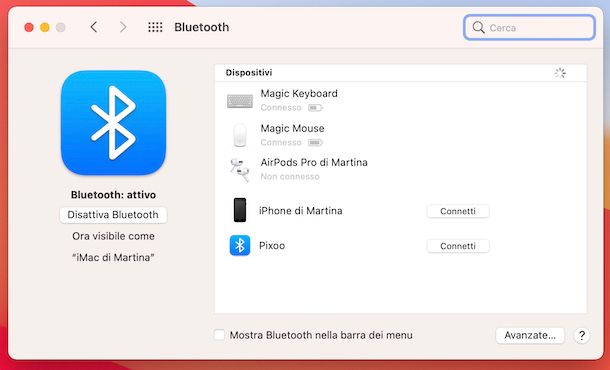Click the Bluetooth: attivo status label
Image resolution: width=610 pixels, height=370 pixels.
click(113, 195)
